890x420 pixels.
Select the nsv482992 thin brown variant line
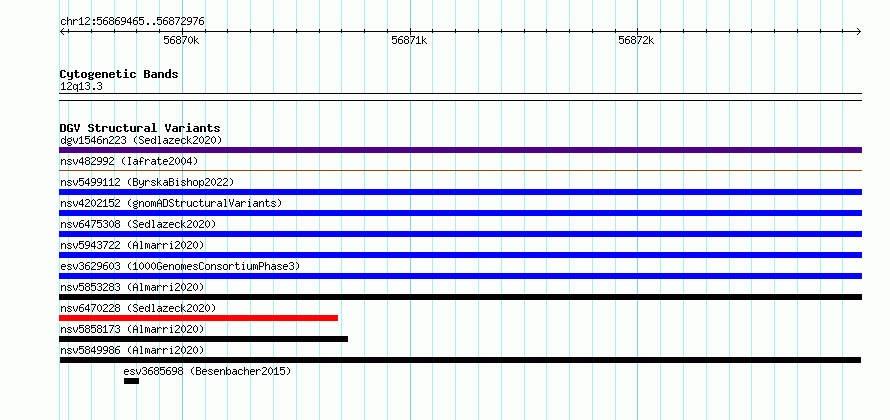pos(460,170)
